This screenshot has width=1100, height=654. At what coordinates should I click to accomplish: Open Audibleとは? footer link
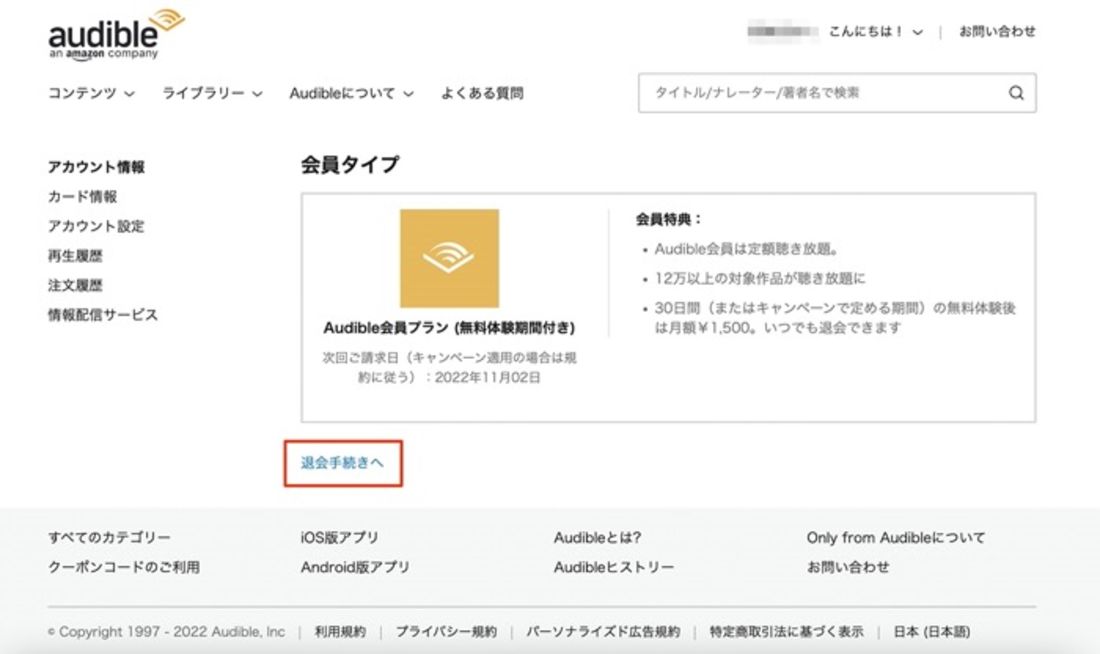coord(598,538)
